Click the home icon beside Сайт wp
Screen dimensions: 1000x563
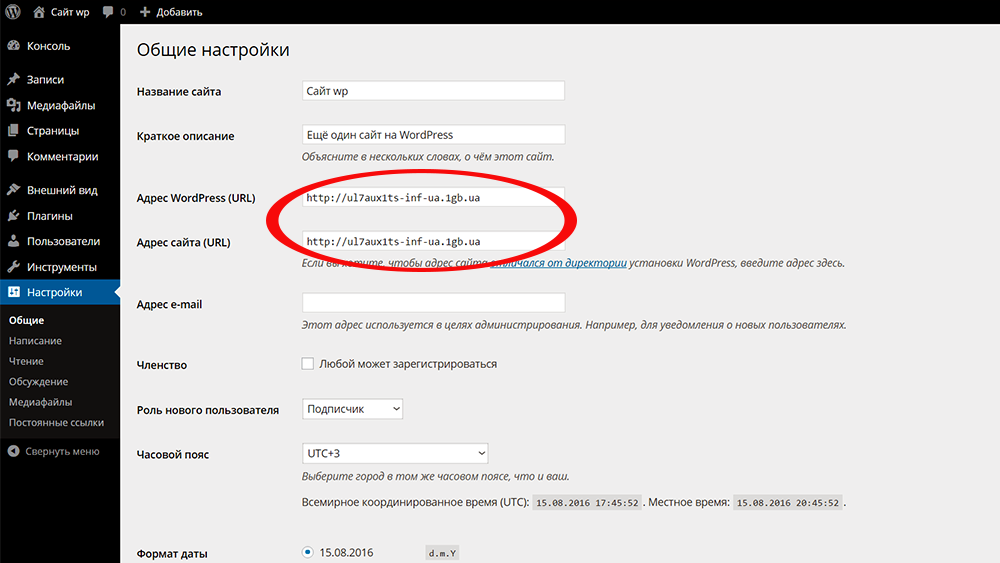point(39,11)
